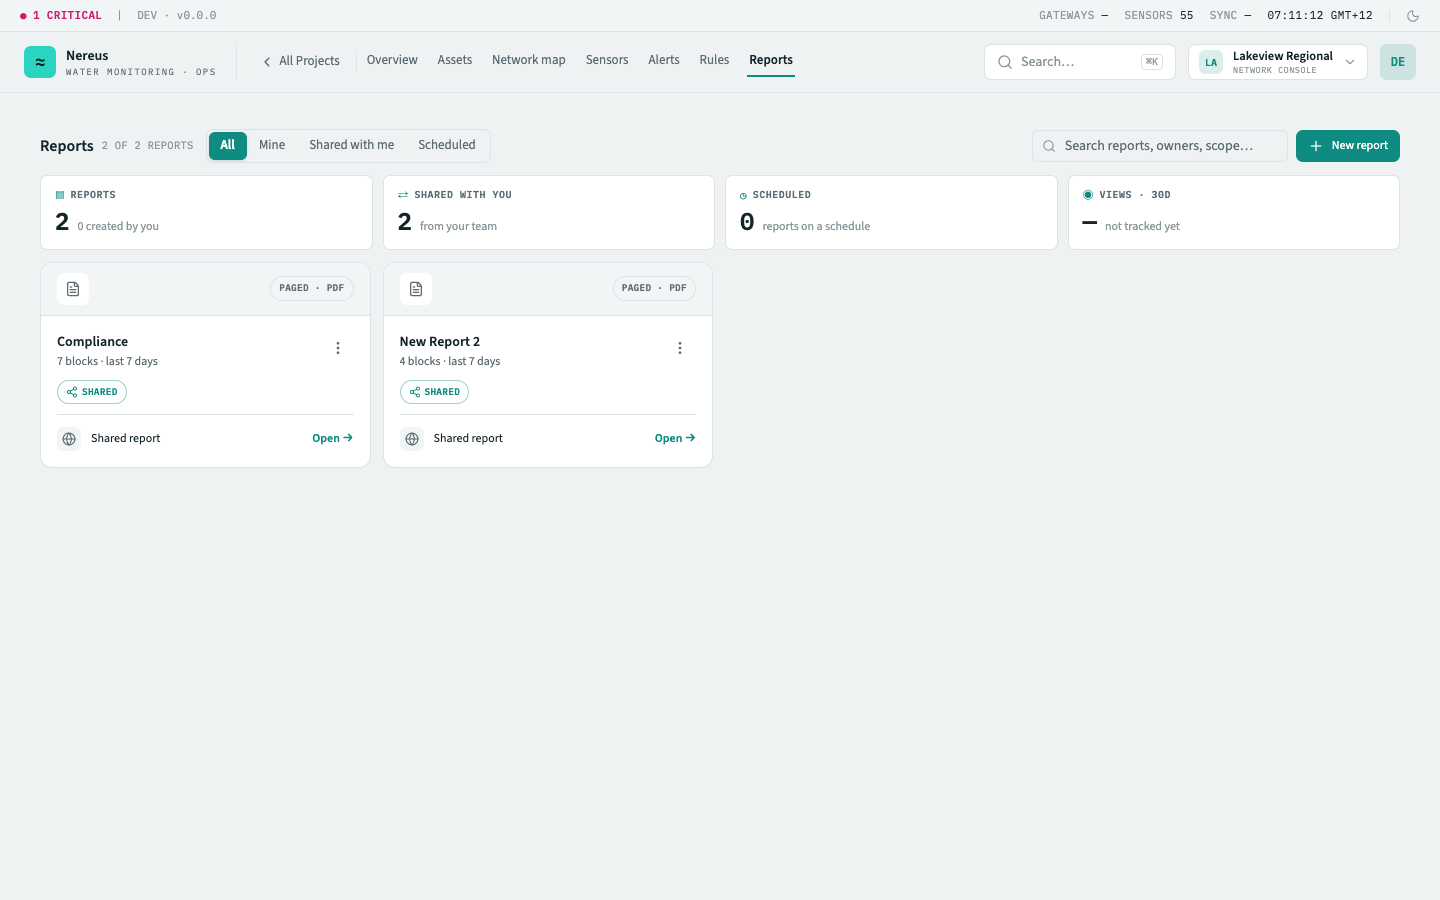This screenshot has width=1440, height=900.
Task: Click the 1 Critical status indicator
Action: [61, 16]
